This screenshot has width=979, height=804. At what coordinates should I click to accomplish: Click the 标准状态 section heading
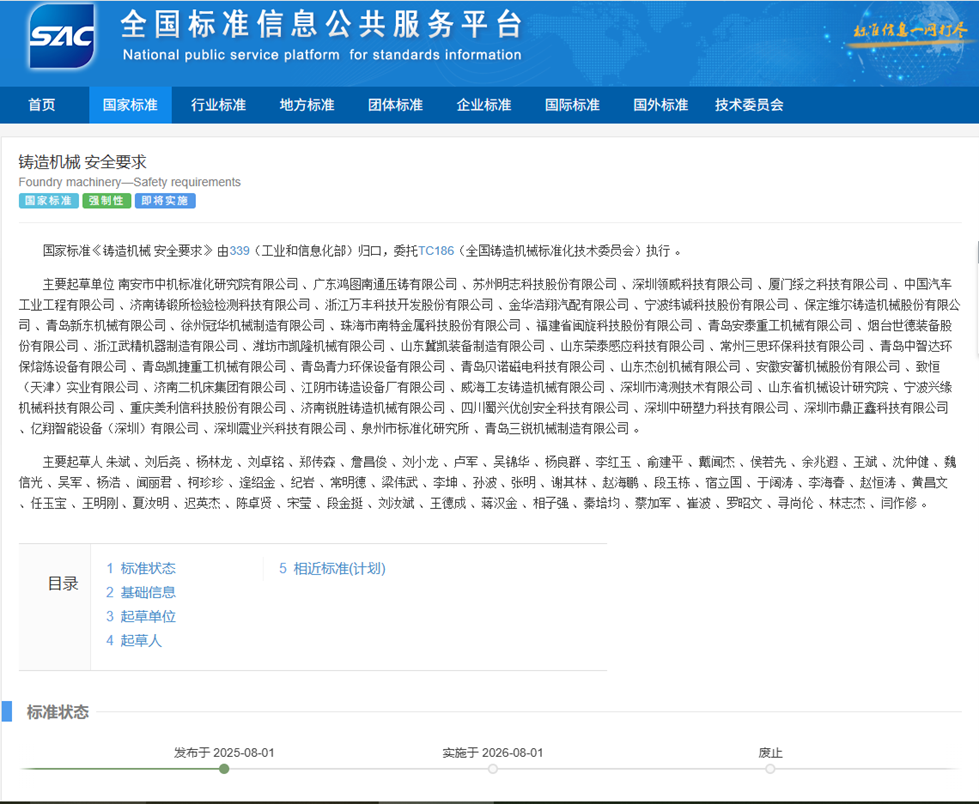click(57, 712)
